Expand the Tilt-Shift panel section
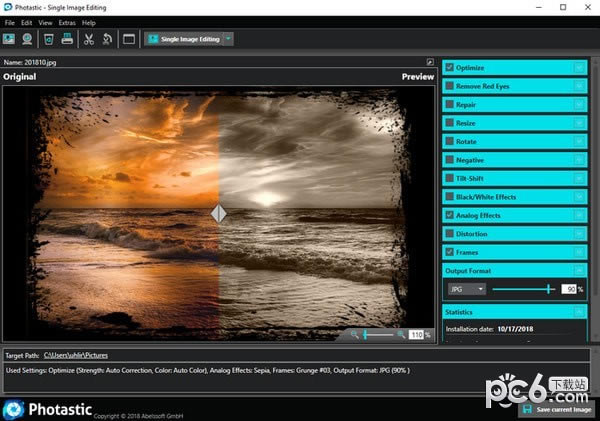This screenshot has width=600, height=421. tap(579, 178)
